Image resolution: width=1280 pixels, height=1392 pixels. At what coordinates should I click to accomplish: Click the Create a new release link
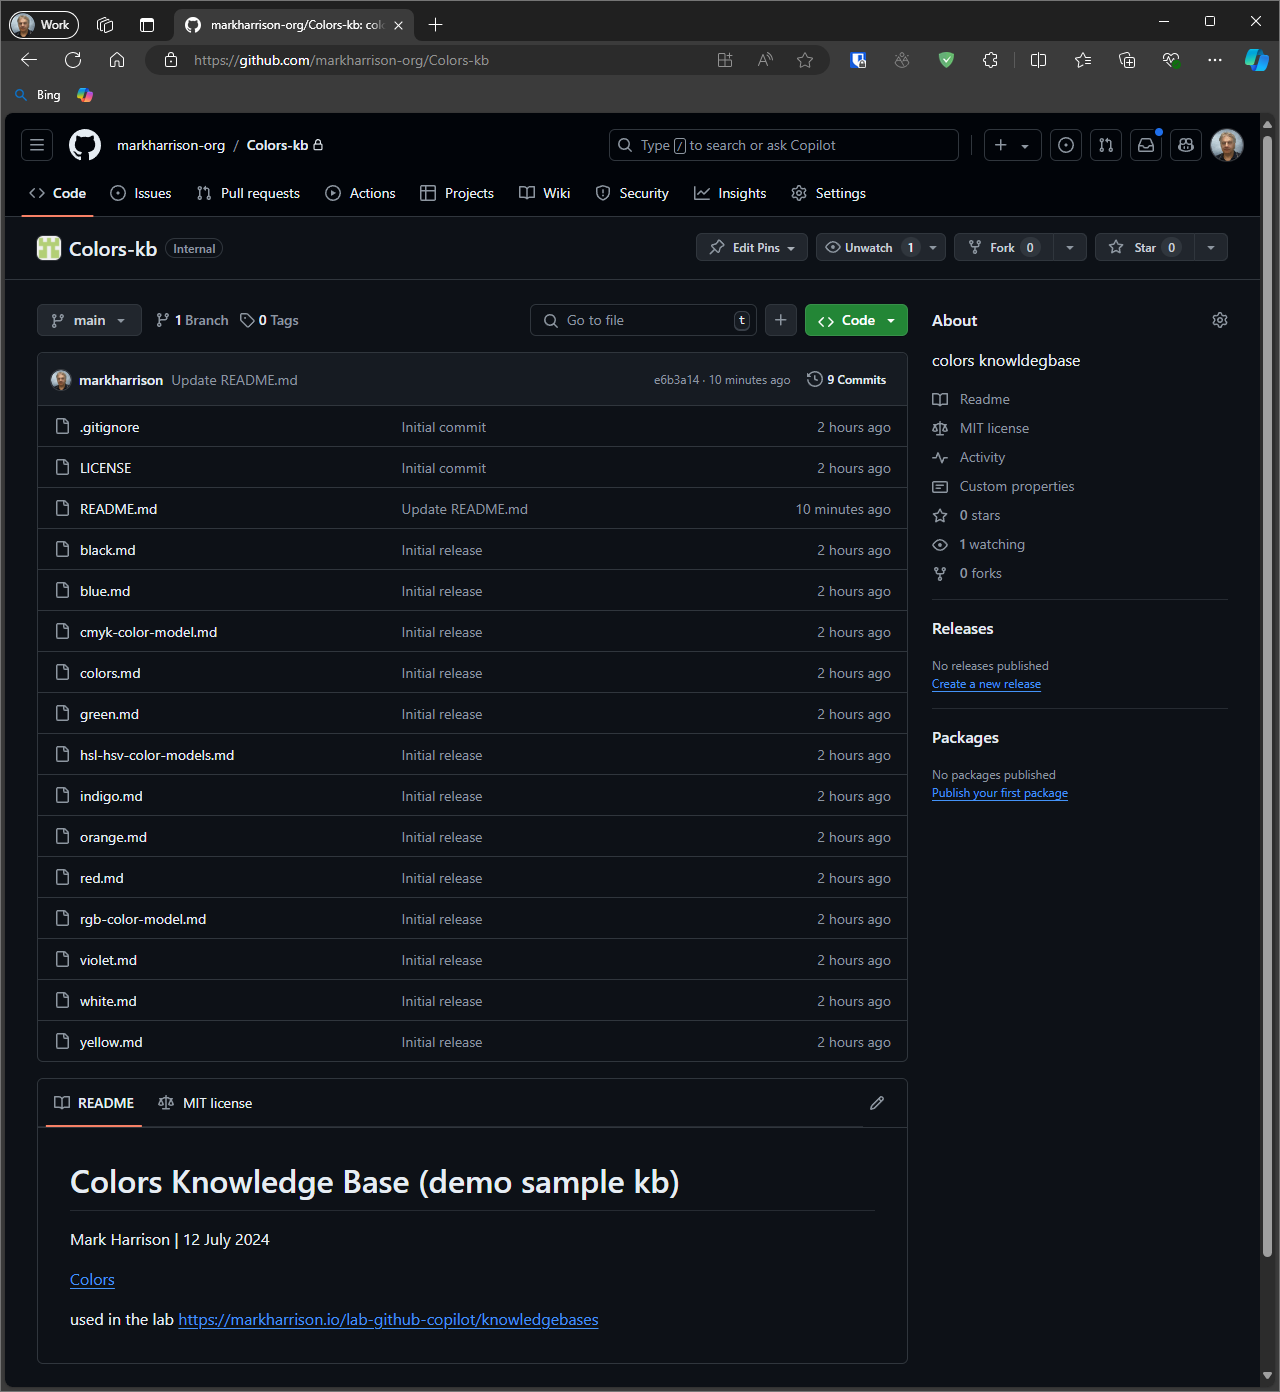pyautogui.click(x=986, y=684)
